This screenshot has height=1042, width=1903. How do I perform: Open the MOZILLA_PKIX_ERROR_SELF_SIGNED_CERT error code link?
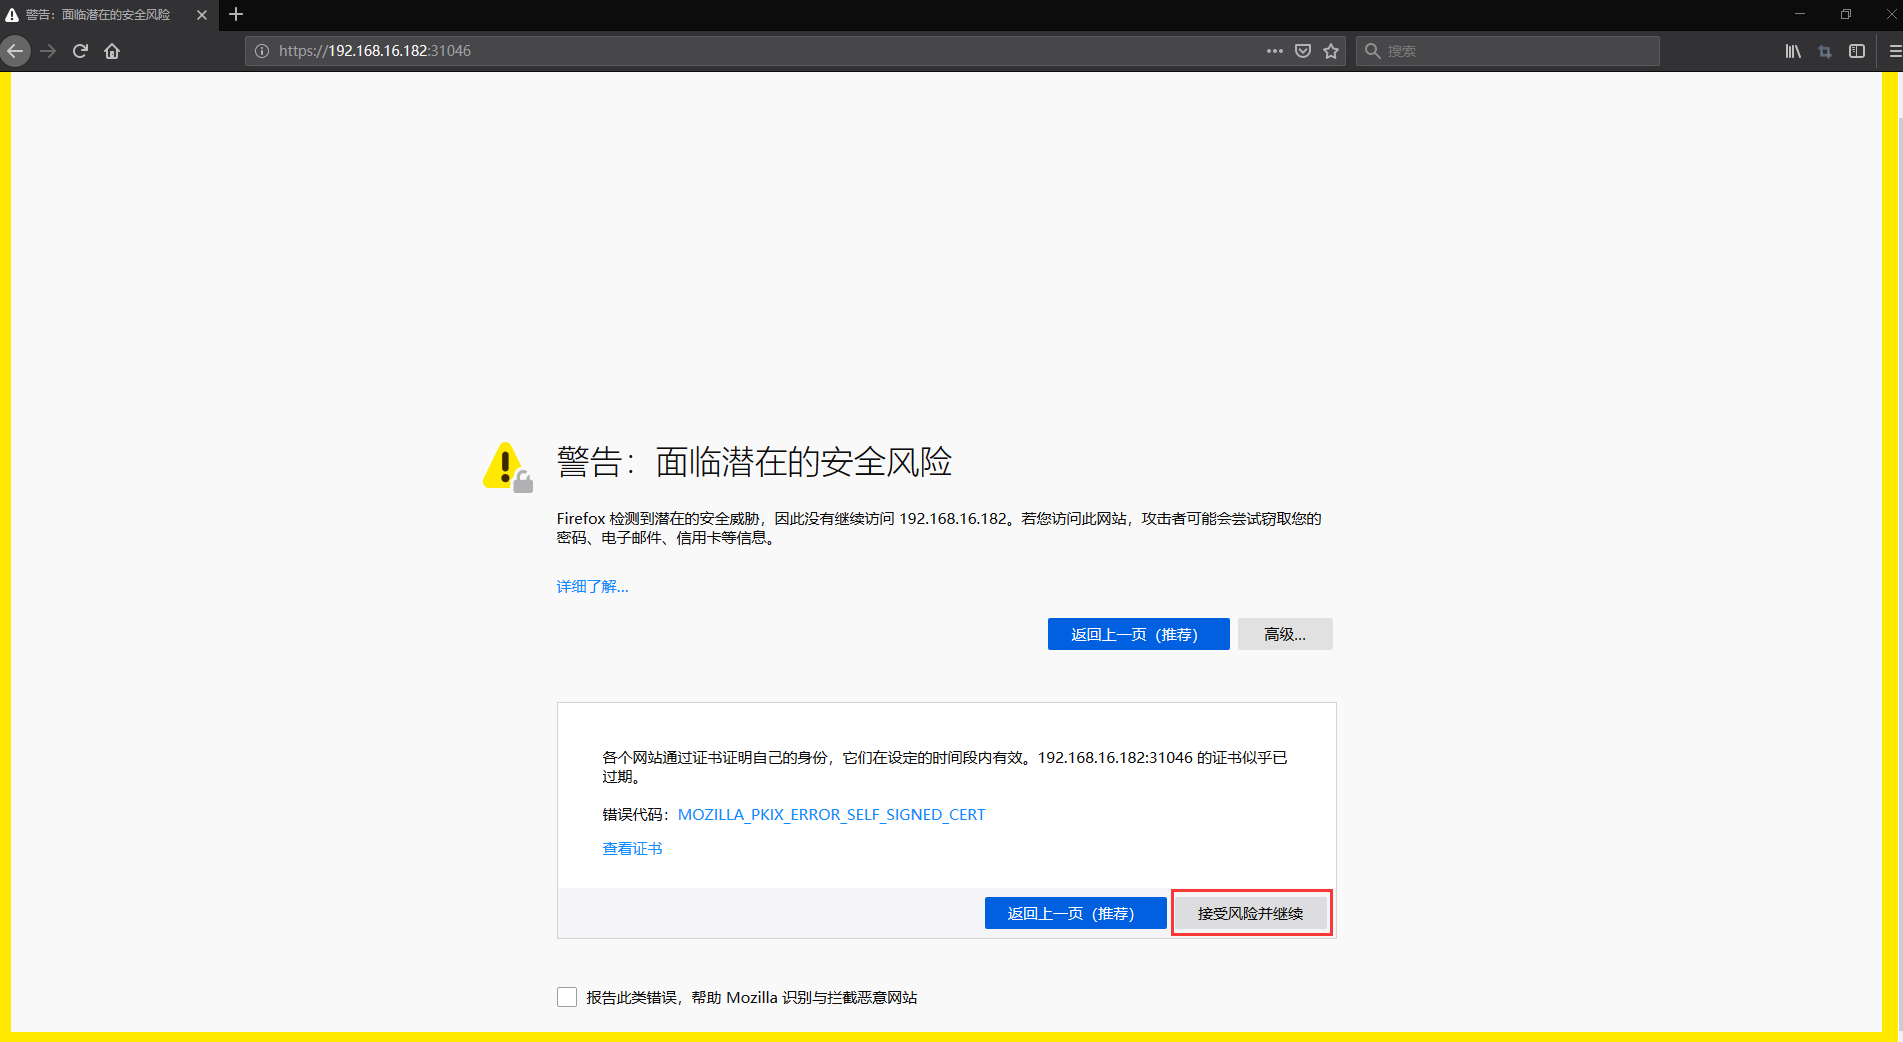point(831,815)
